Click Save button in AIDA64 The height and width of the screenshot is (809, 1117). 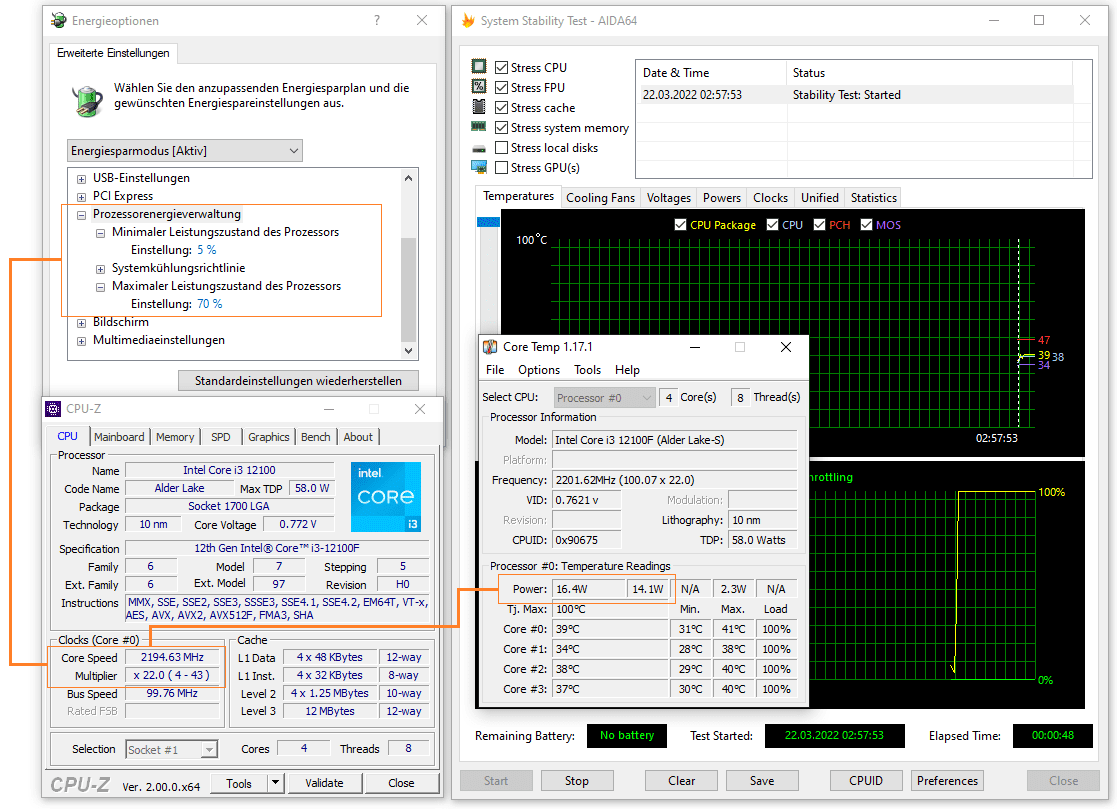click(762, 781)
